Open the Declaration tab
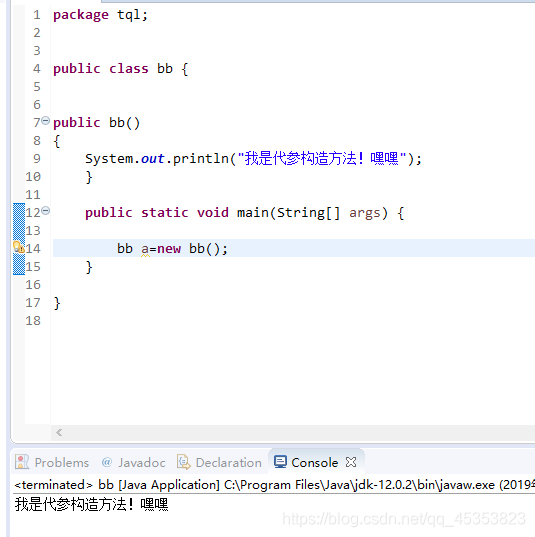Viewport: 535px width, 537px height. click(x=219, y=462)
